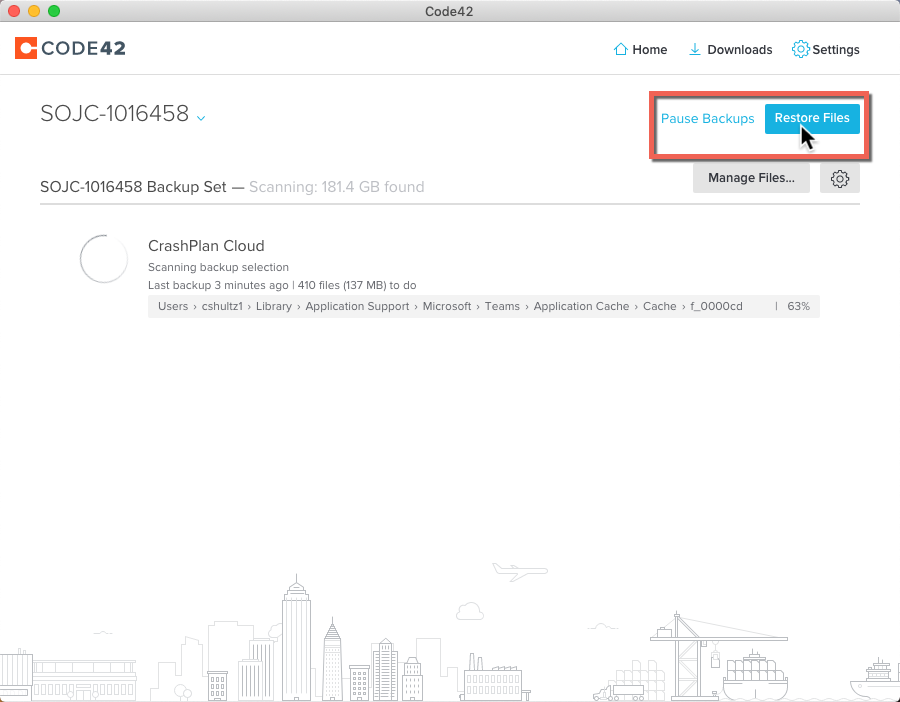The width and height of the screenshot is (900, 702).
Task: Click 'Application Support' in the file path
Action: point(357,307)
